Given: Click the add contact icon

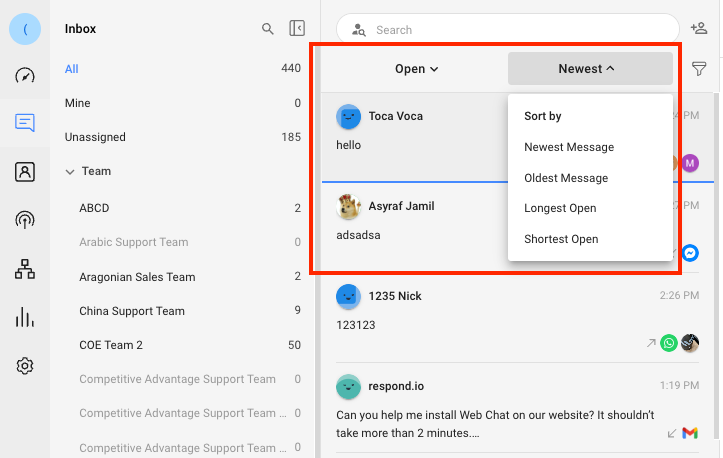Looking at the screenshot, I should [x=698, y=29].
